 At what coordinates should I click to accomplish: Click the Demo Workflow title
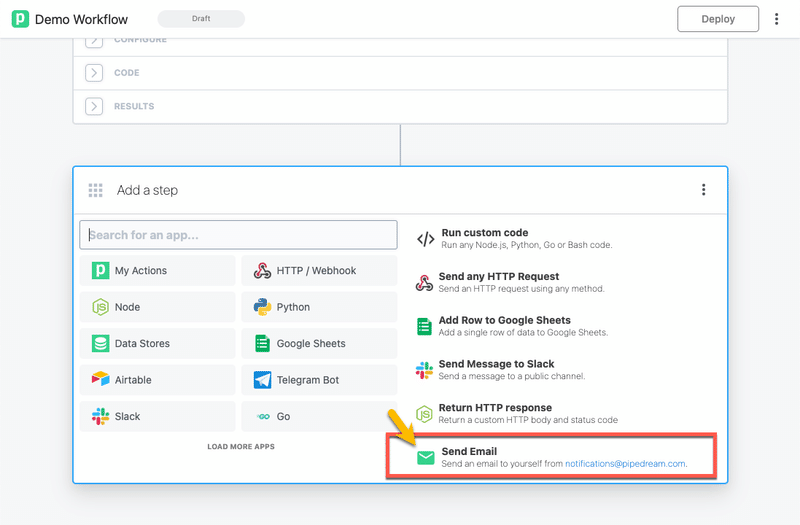81,19
